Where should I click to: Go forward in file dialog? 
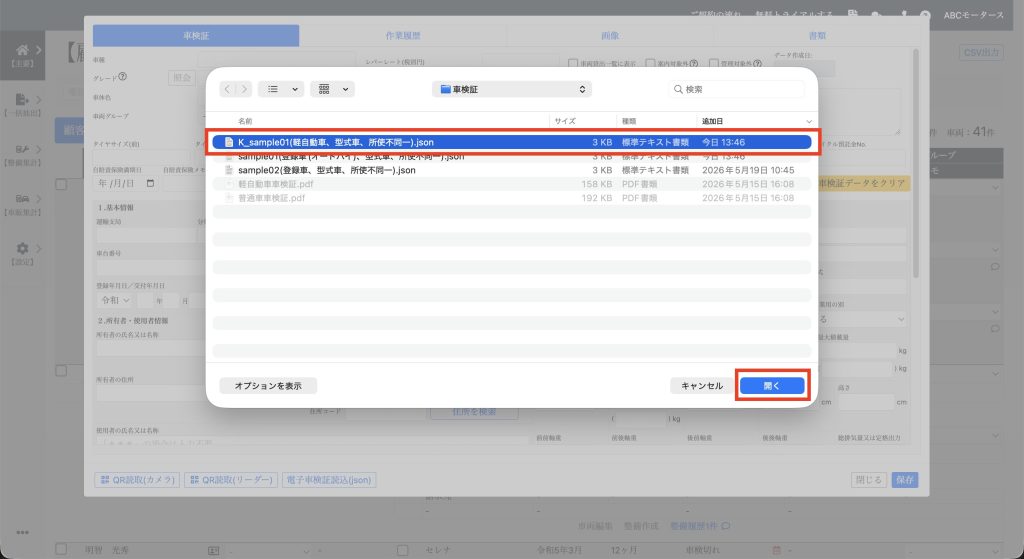coord(244,89)
